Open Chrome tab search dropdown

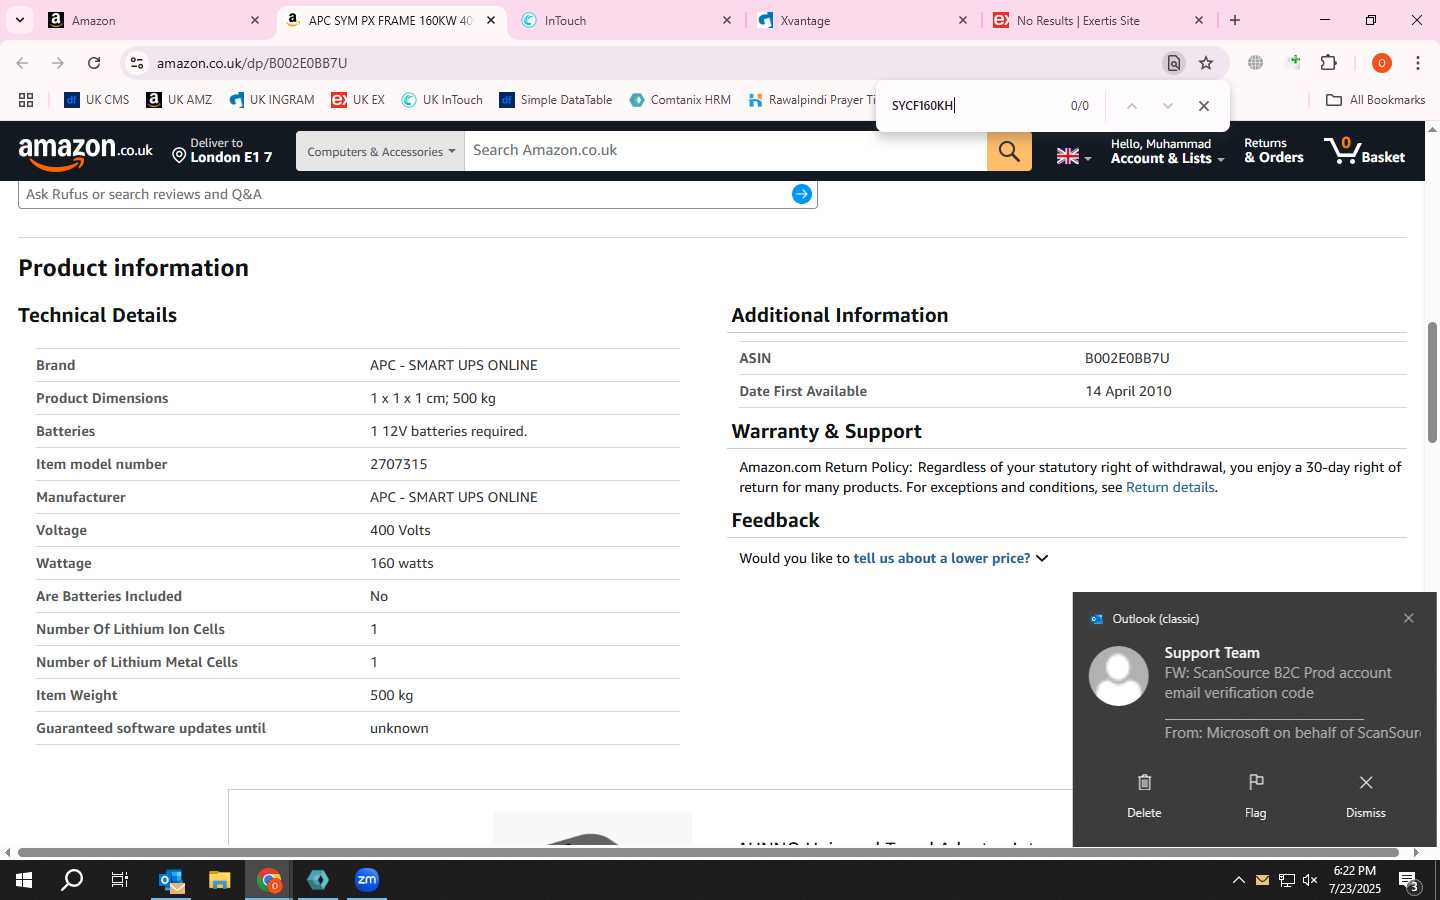click(x=19, y=20)
